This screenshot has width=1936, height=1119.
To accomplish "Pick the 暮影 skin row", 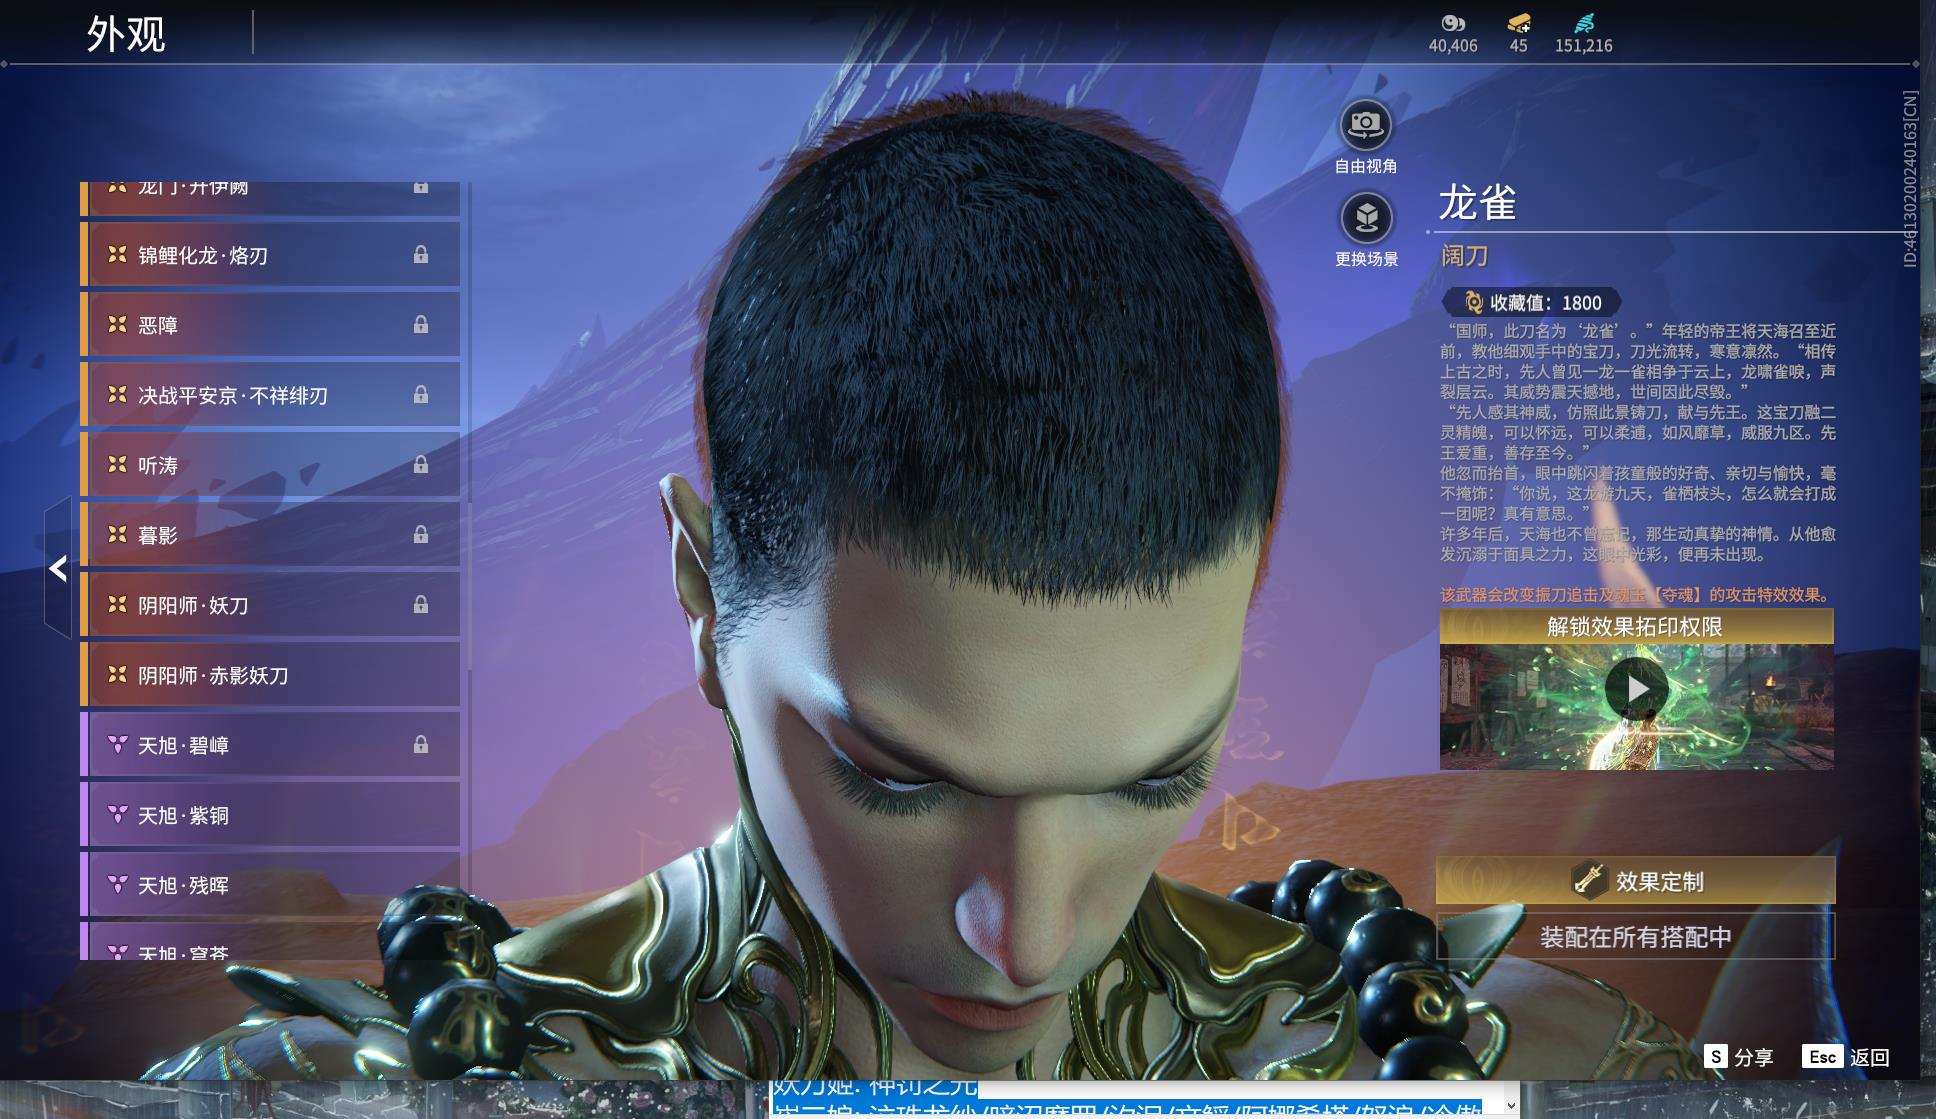I will pyautogui.click(x=270, y=535).
